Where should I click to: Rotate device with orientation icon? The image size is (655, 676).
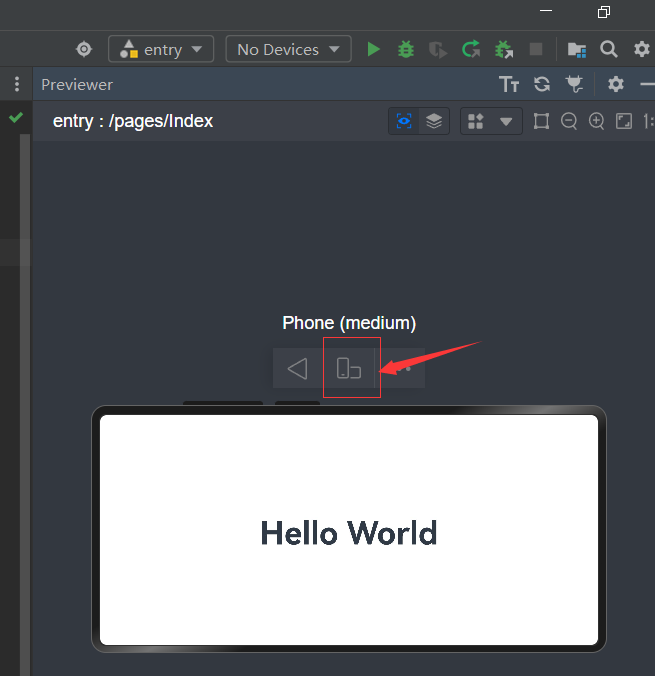(x=348, y=368)
